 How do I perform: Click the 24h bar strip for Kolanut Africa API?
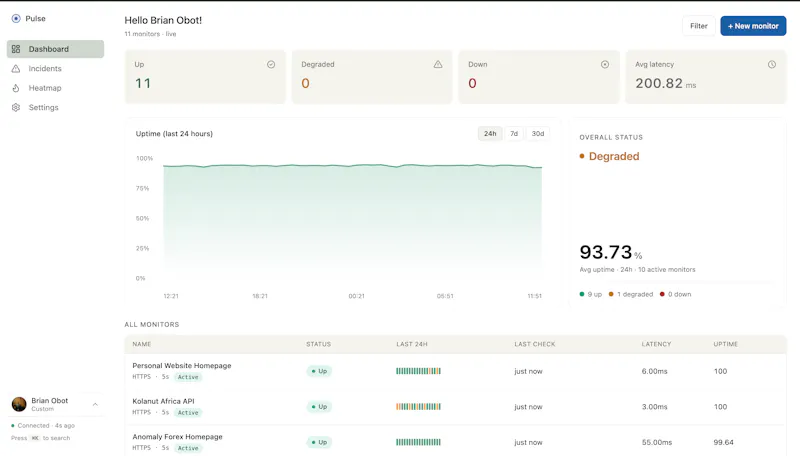[418, 407]
